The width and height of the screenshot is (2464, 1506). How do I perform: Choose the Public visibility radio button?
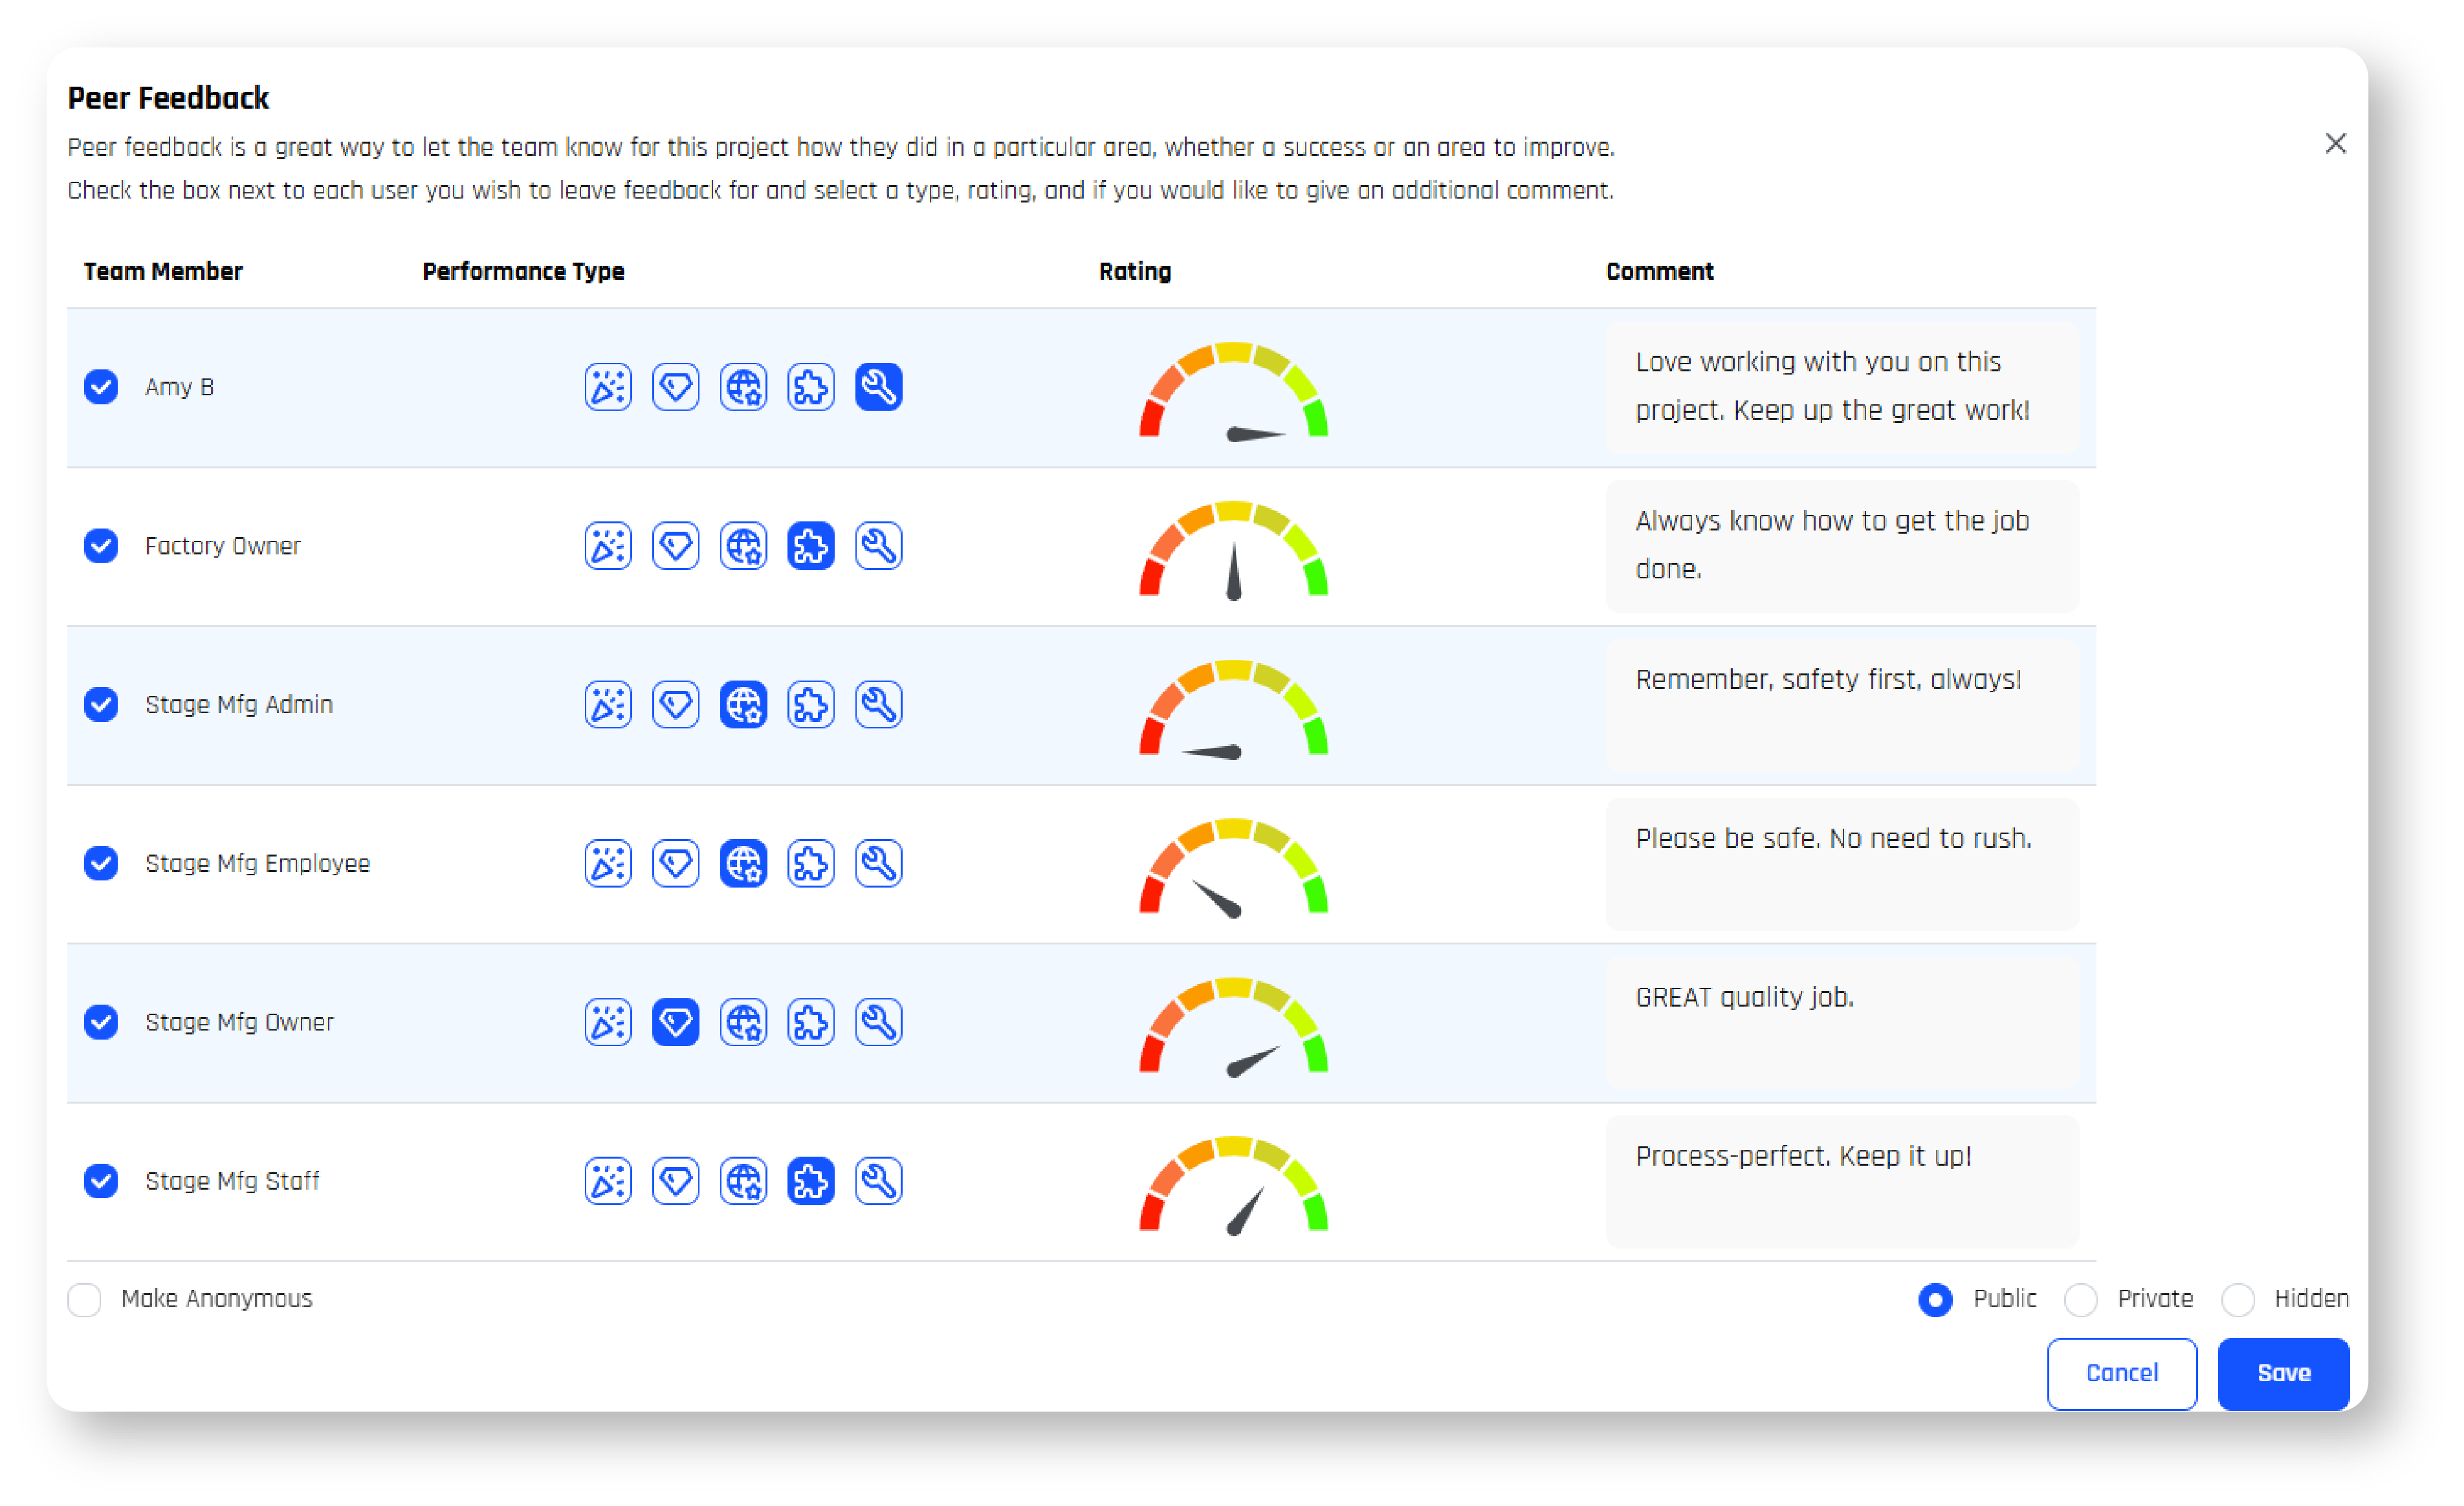pos(1935,1300)
